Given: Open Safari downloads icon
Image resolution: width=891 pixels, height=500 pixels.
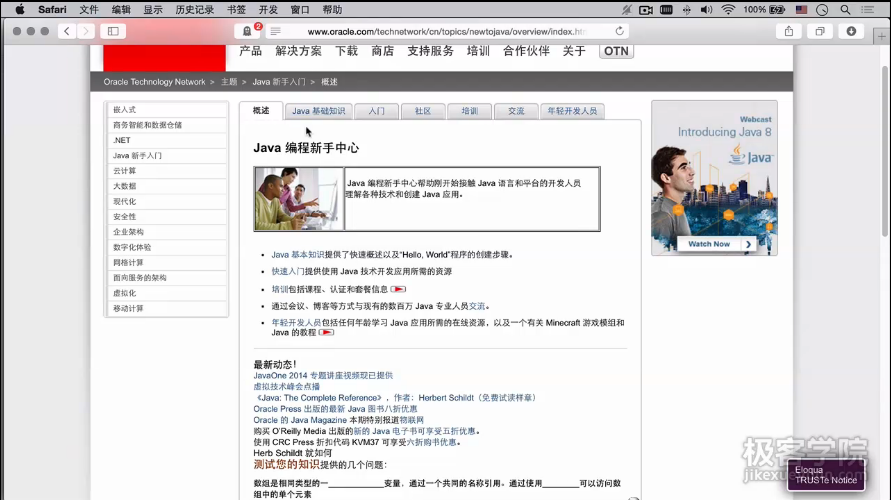Looking at the screenshot, I should 851,31.
